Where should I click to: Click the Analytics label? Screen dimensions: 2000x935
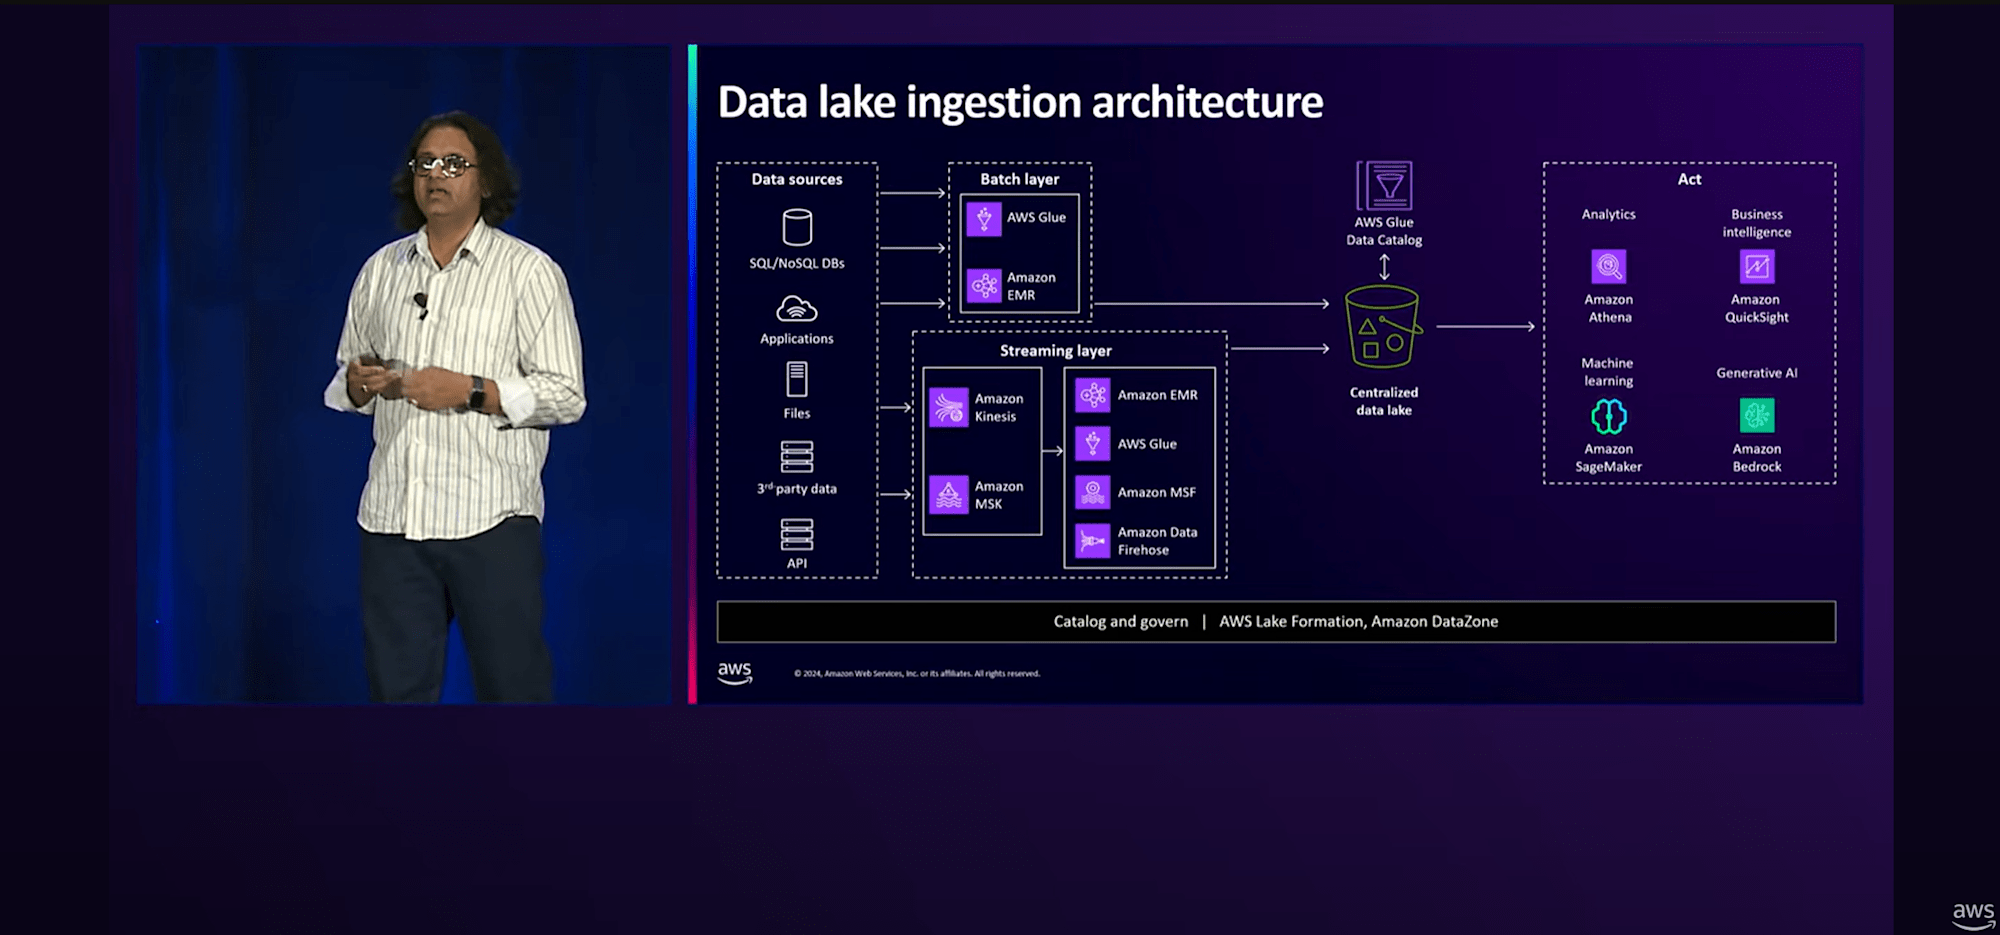click(x=1609, y=214)
